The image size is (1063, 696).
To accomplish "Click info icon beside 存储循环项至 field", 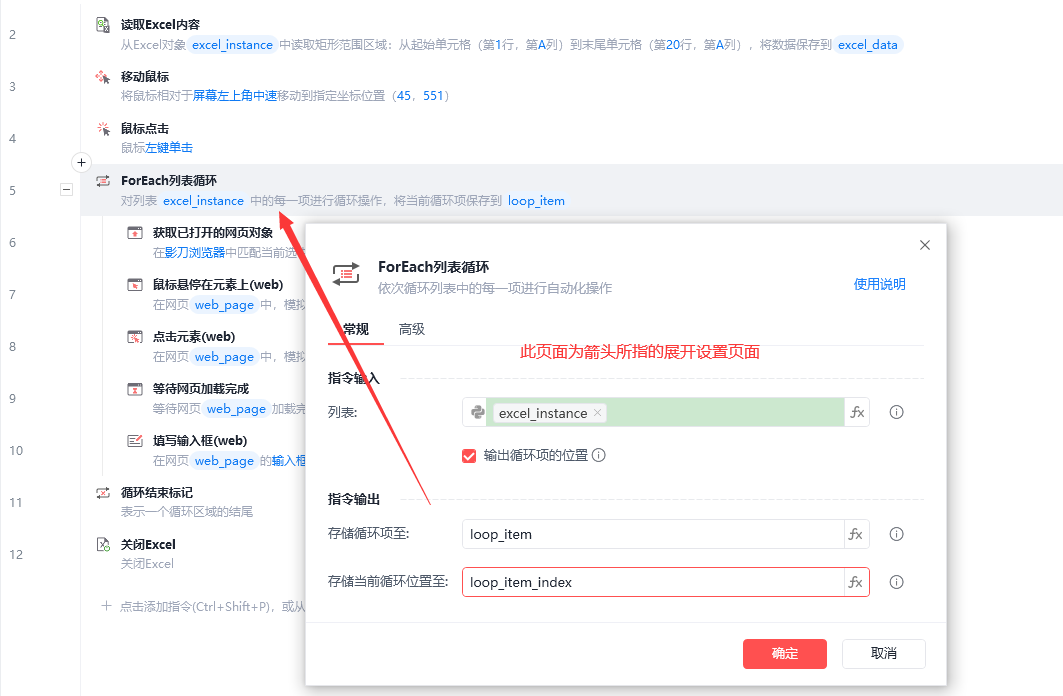I will pyautogui.click(x=896, y=534).
